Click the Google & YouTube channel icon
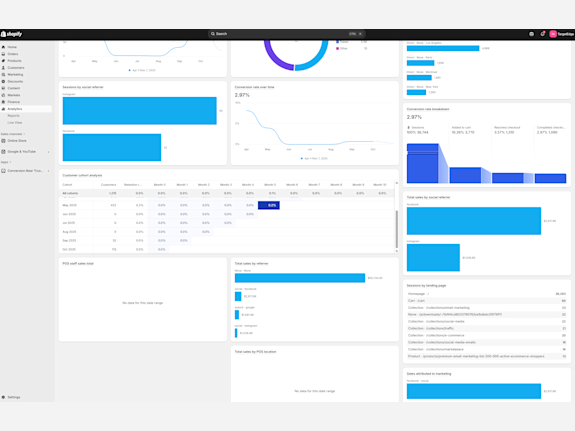Image resolution: width=575 pixels, height=431 pixels. point(3,151)
